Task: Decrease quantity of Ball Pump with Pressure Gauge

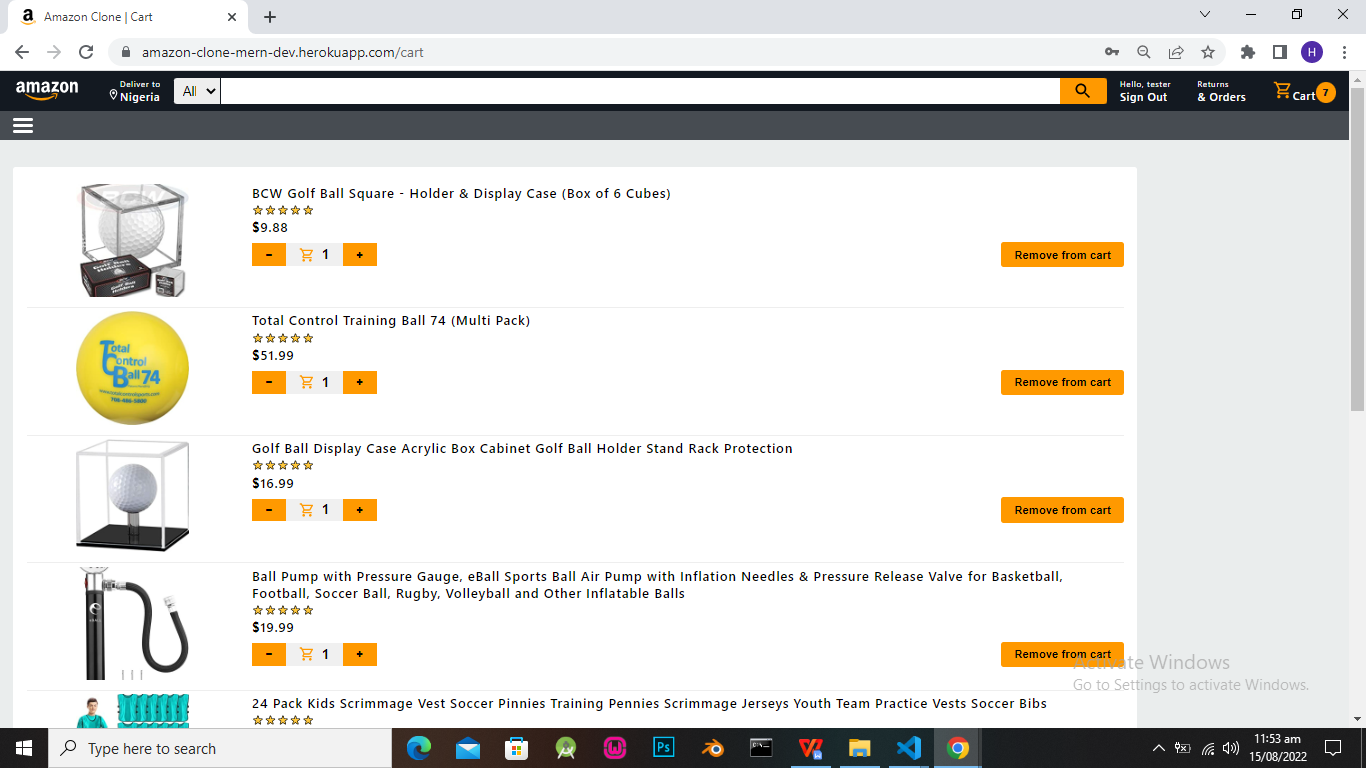Action: [269, 654]
